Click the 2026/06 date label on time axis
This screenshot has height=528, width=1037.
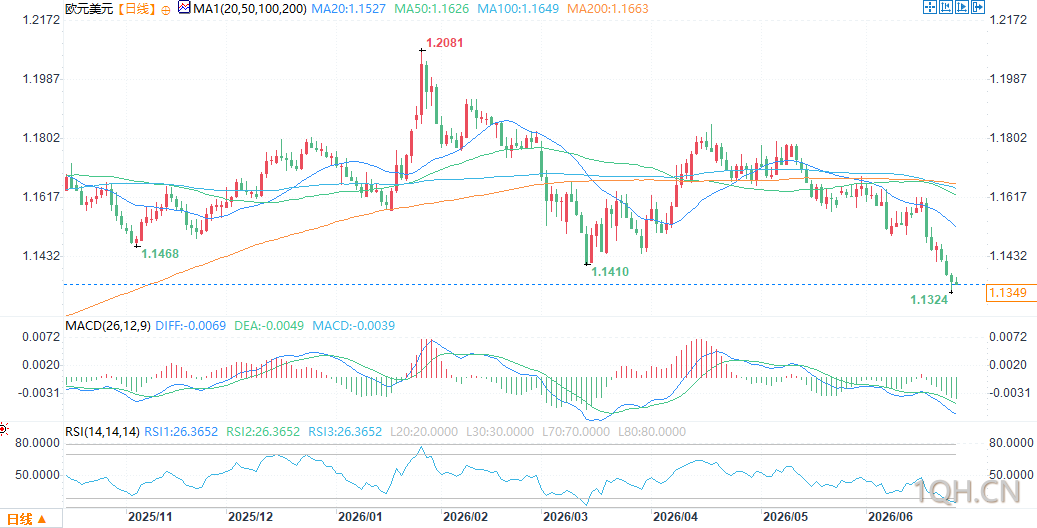[x=891, y=515]
